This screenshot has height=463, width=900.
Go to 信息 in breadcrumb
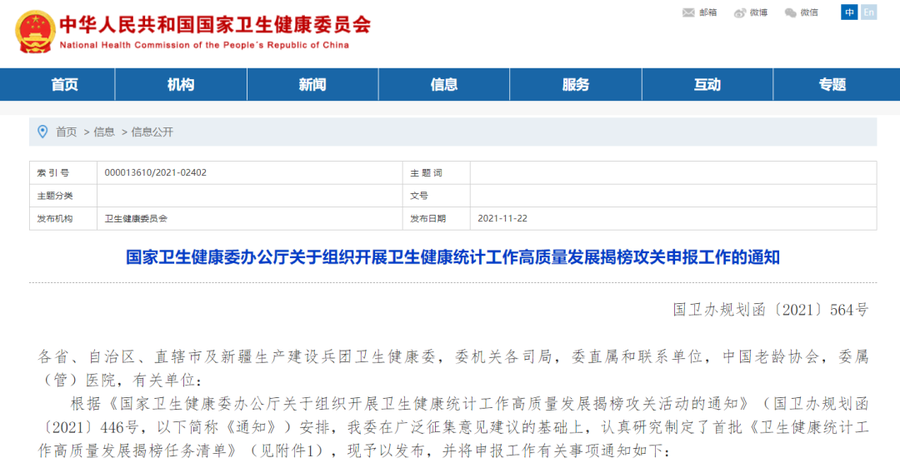[104, 132]
